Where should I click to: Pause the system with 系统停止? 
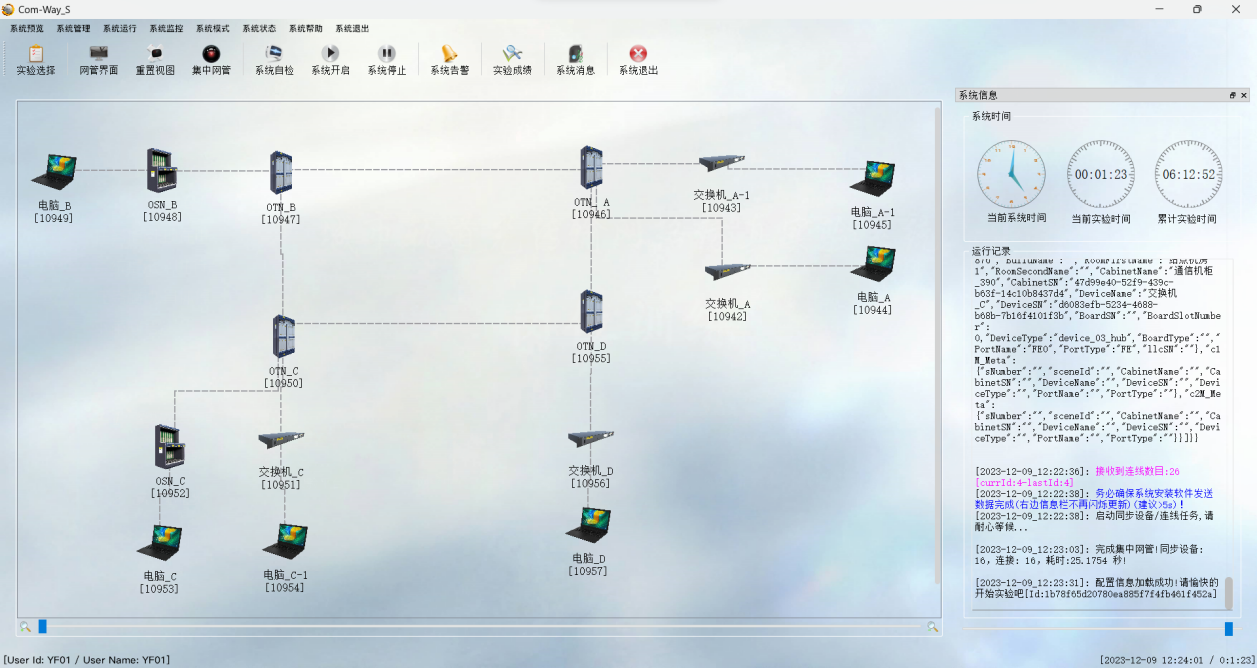click(386, 59)
